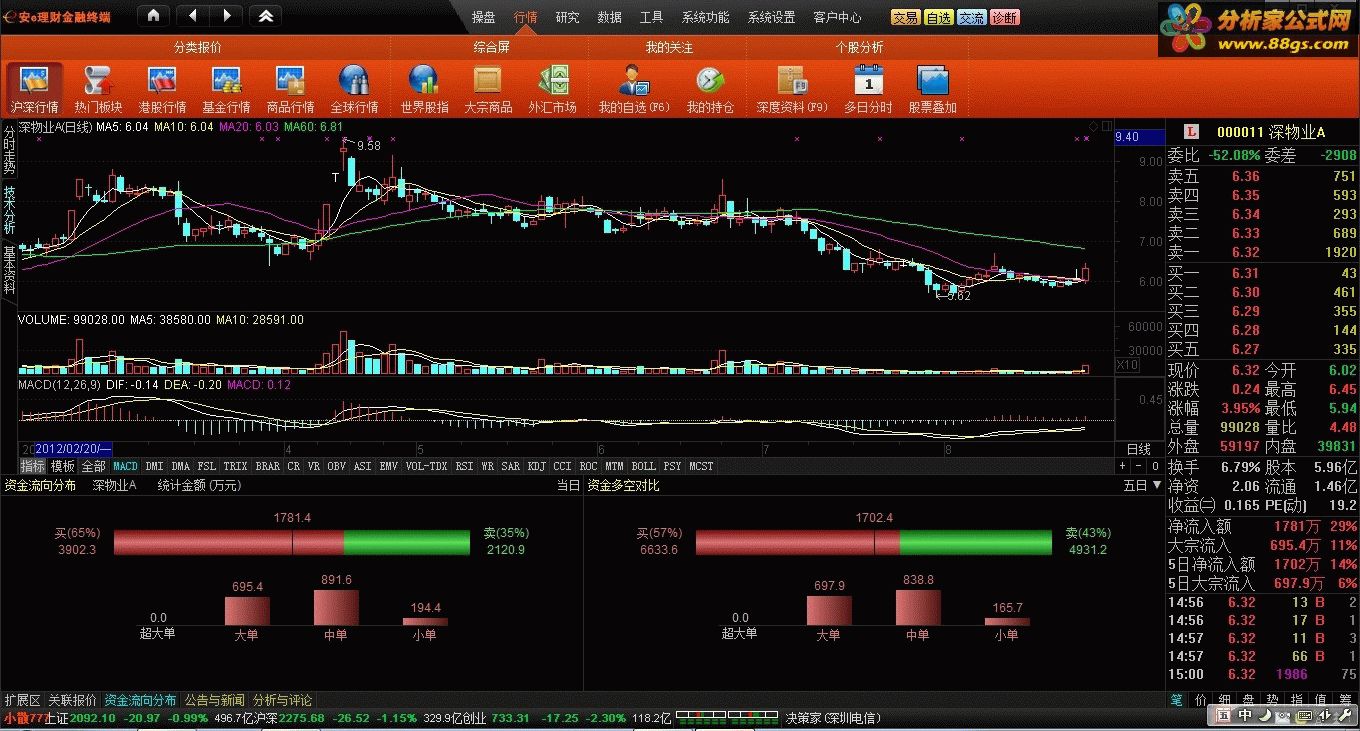Switch to the 分时走势 side tab
This screenshot has width=1360, height=731.
9,149
